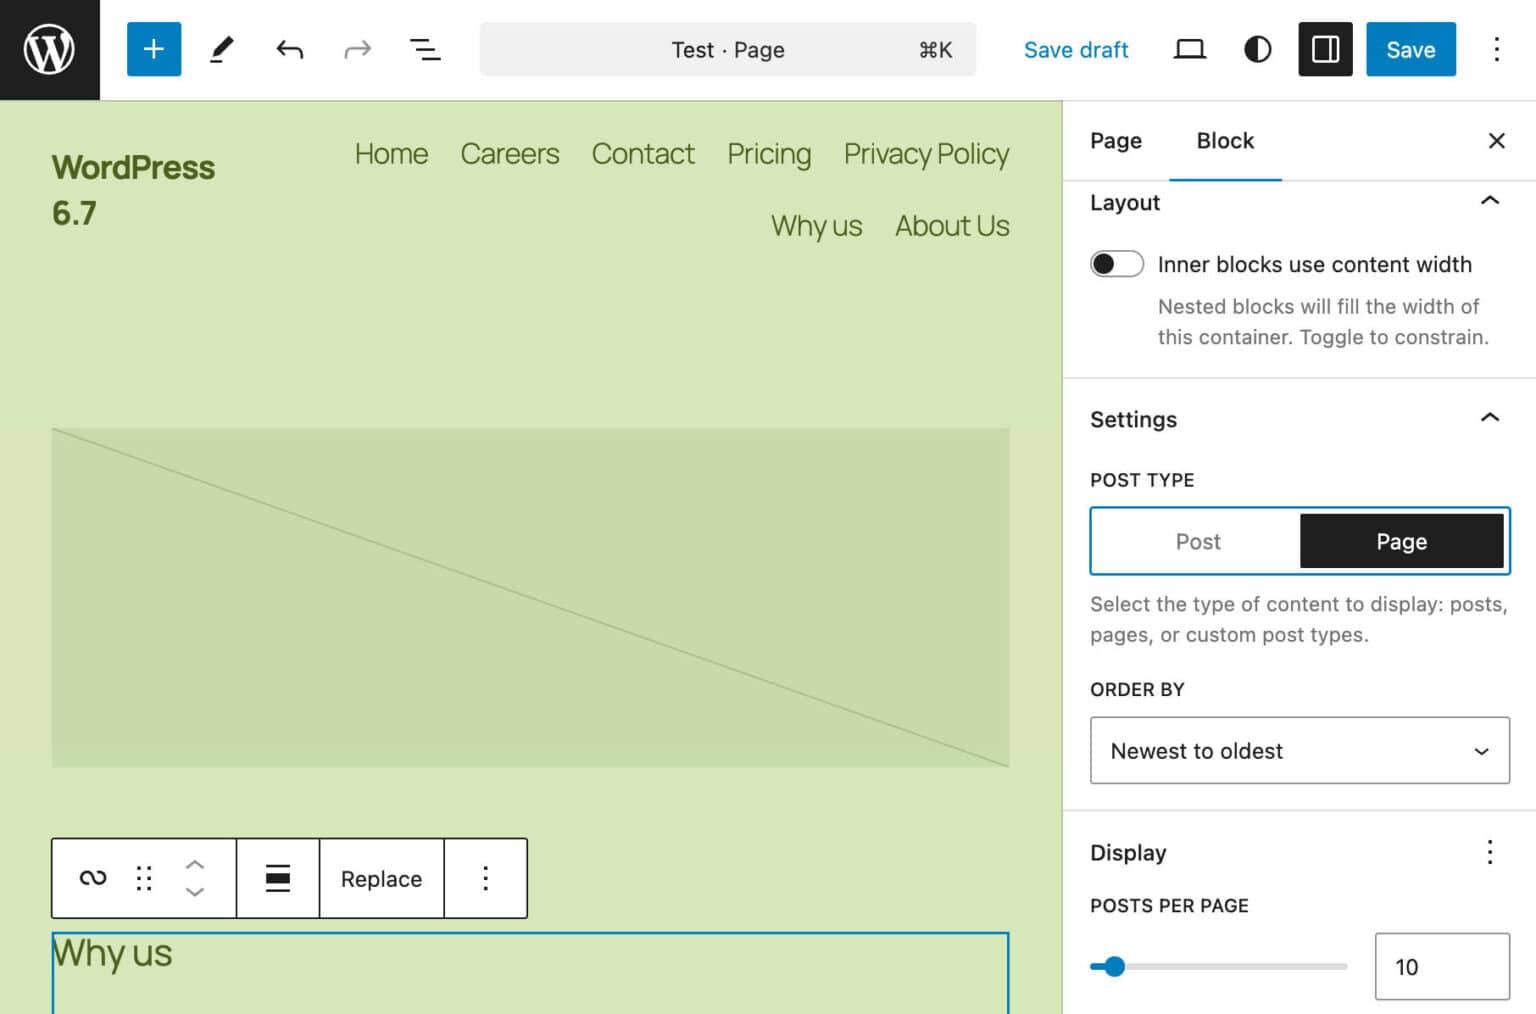Toggle Inner blocks use content width
Image resolution: width=1536 pixels, height=1014 pixels.
[1116, 263]
